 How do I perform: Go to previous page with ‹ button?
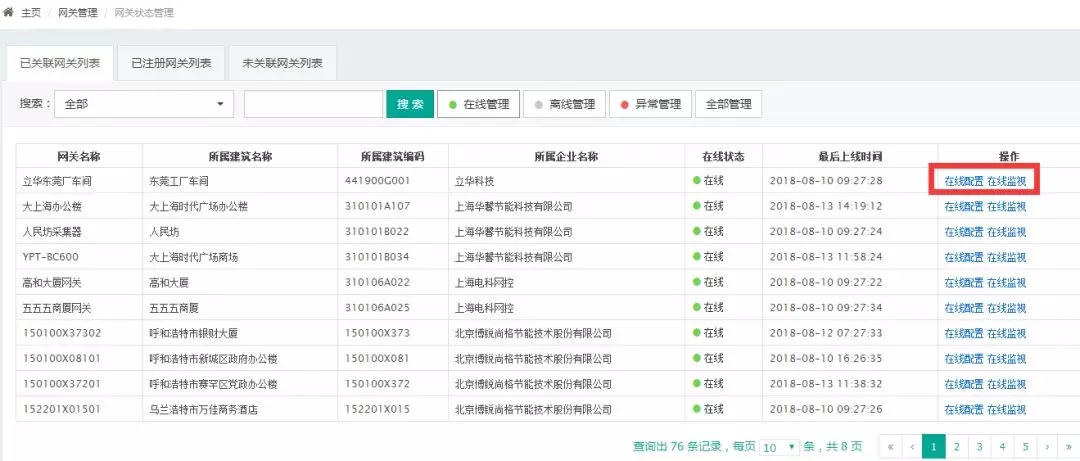pos(912,447)
